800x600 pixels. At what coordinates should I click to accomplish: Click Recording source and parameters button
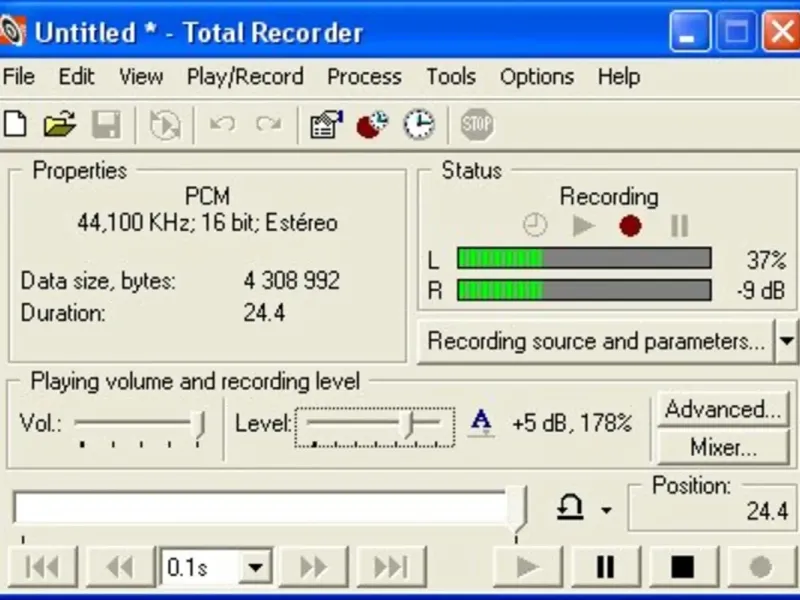click(596, 341)
